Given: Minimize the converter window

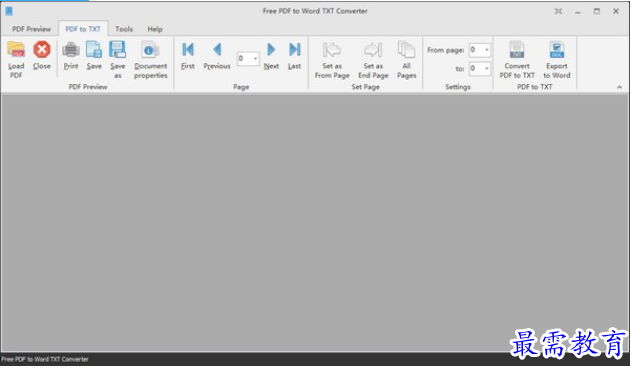Looking at the screenshot, I should tap(578, 12).
